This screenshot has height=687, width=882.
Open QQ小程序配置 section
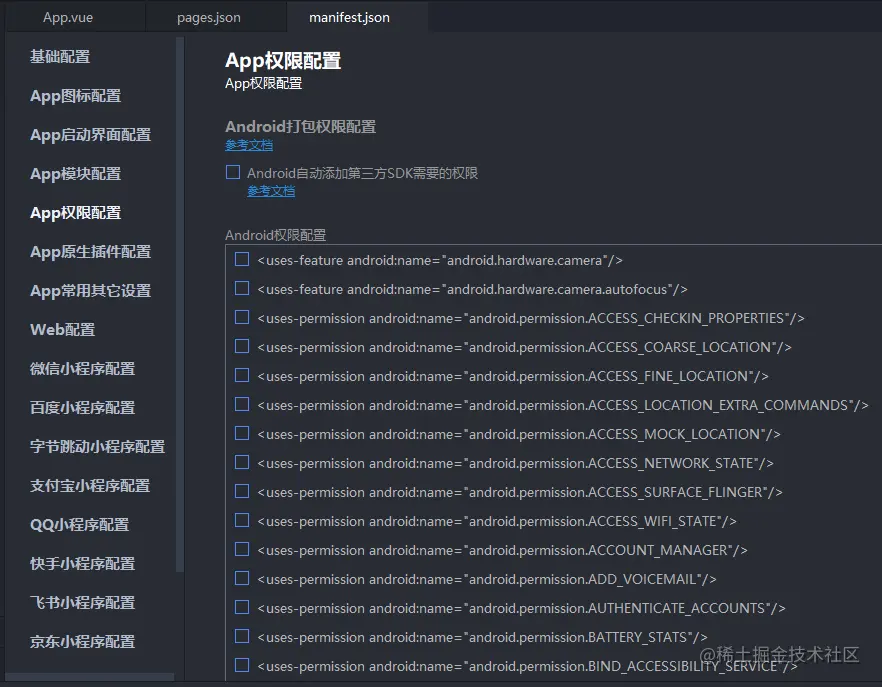pyautogui.click(x=79, y=524)
